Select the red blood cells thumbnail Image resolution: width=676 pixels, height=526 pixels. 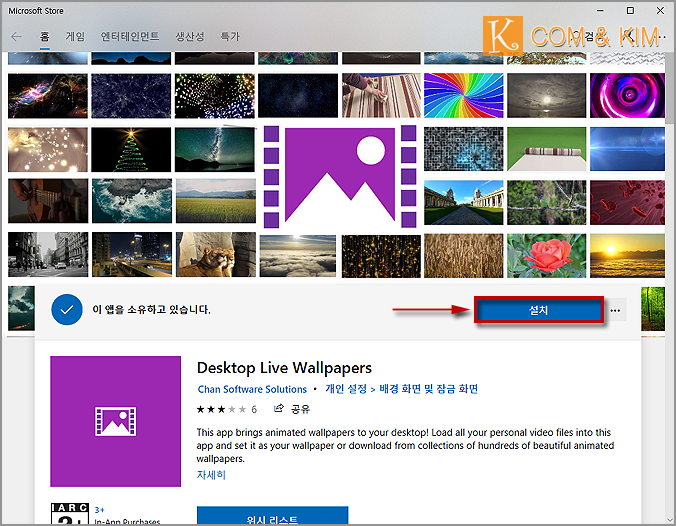(x=627, y=203)
